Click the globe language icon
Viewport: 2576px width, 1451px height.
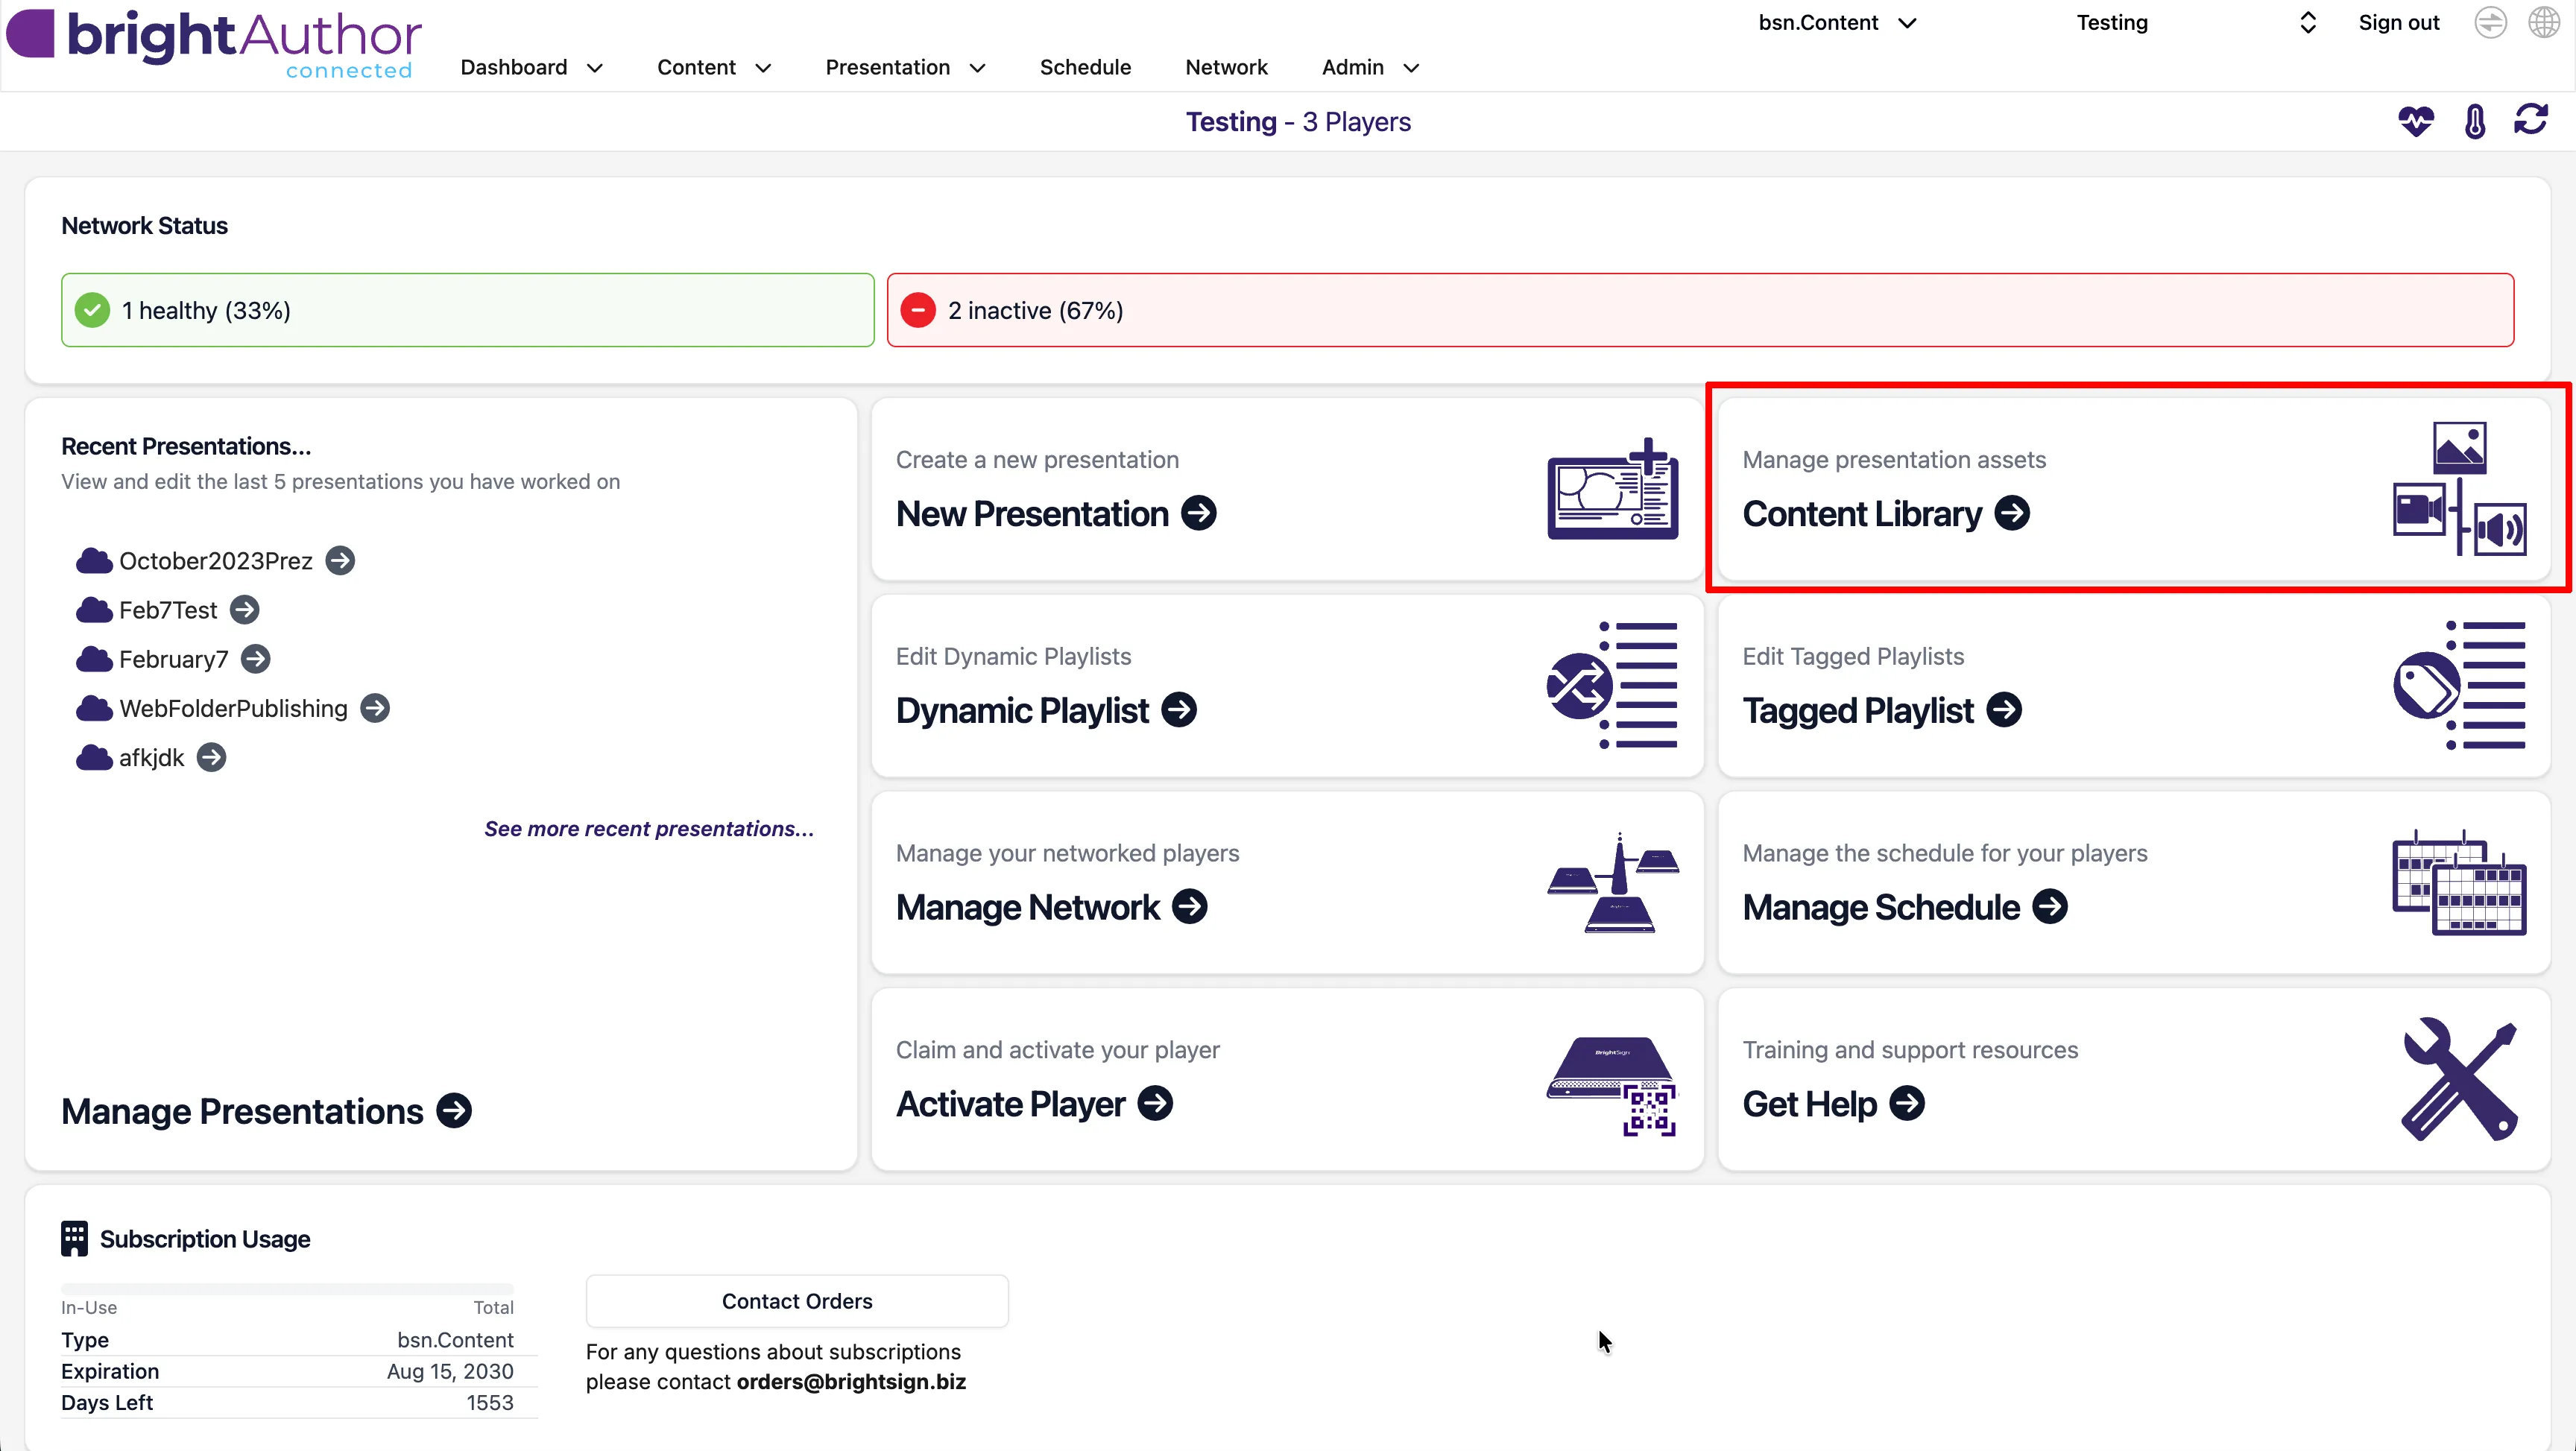(2544, 22)
